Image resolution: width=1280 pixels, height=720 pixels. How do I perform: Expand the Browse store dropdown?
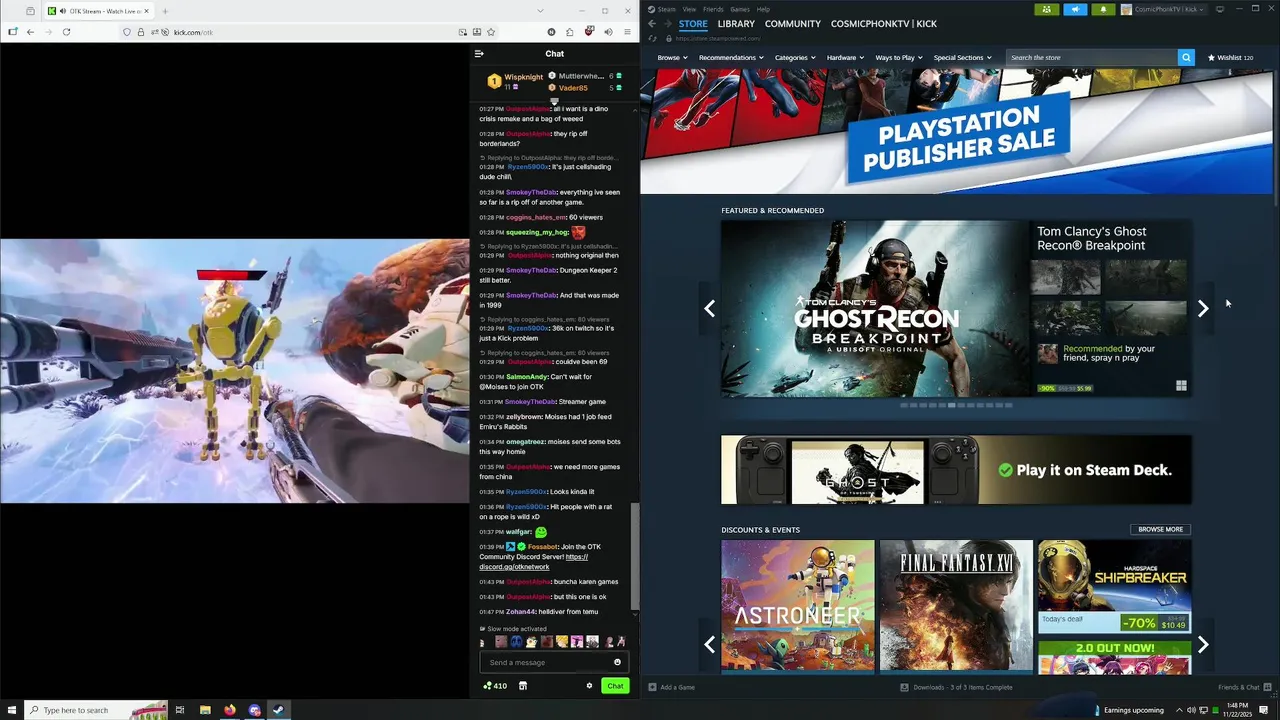click(672, 57)
